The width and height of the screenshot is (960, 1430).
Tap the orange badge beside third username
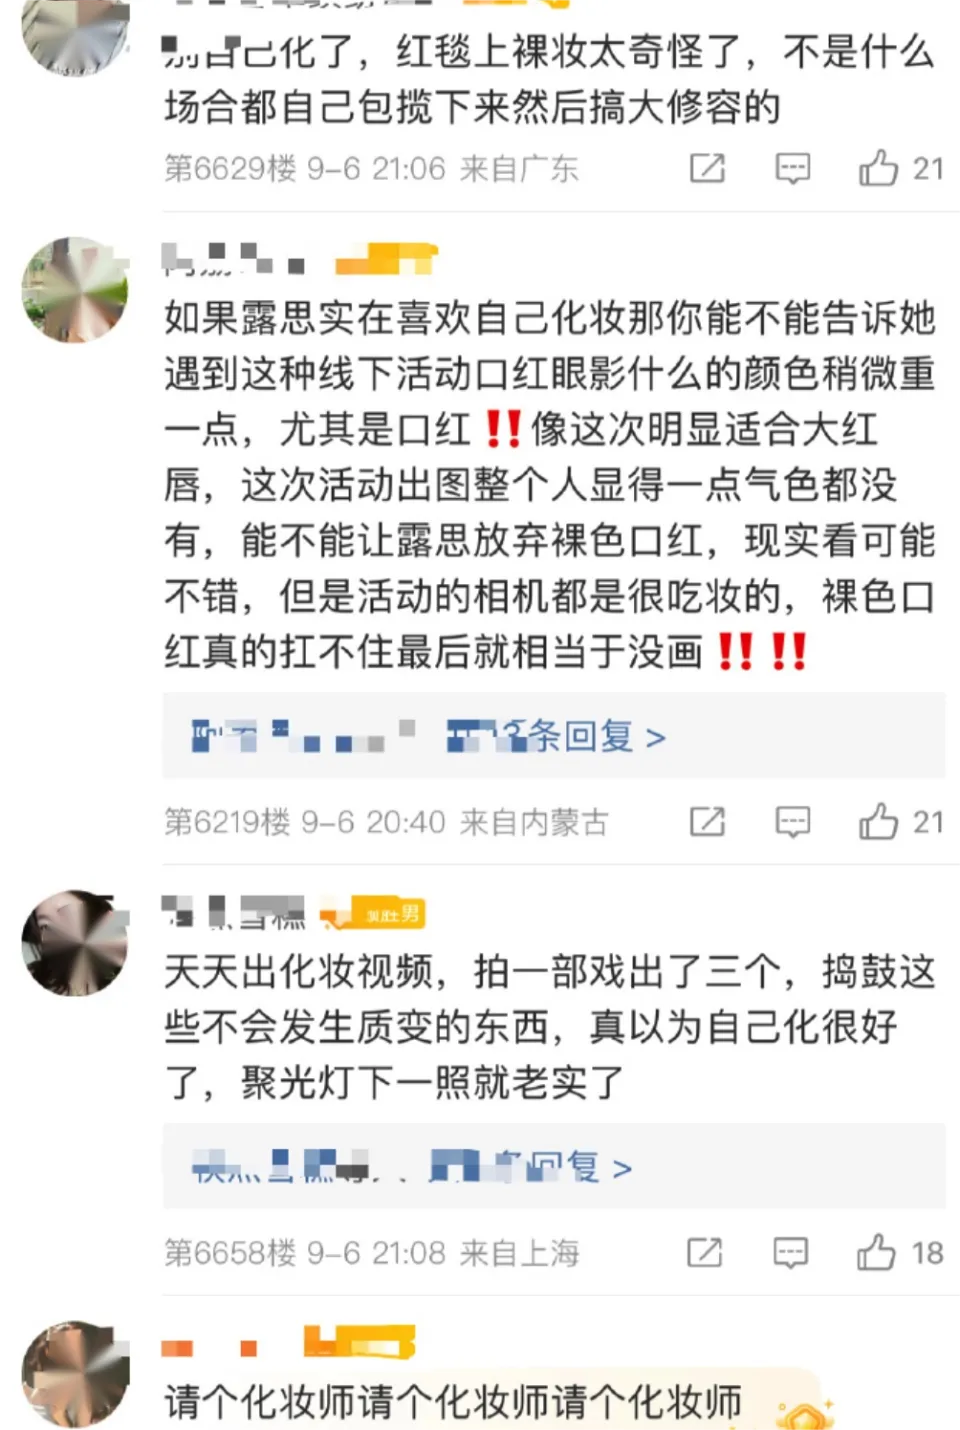(372, 913)
